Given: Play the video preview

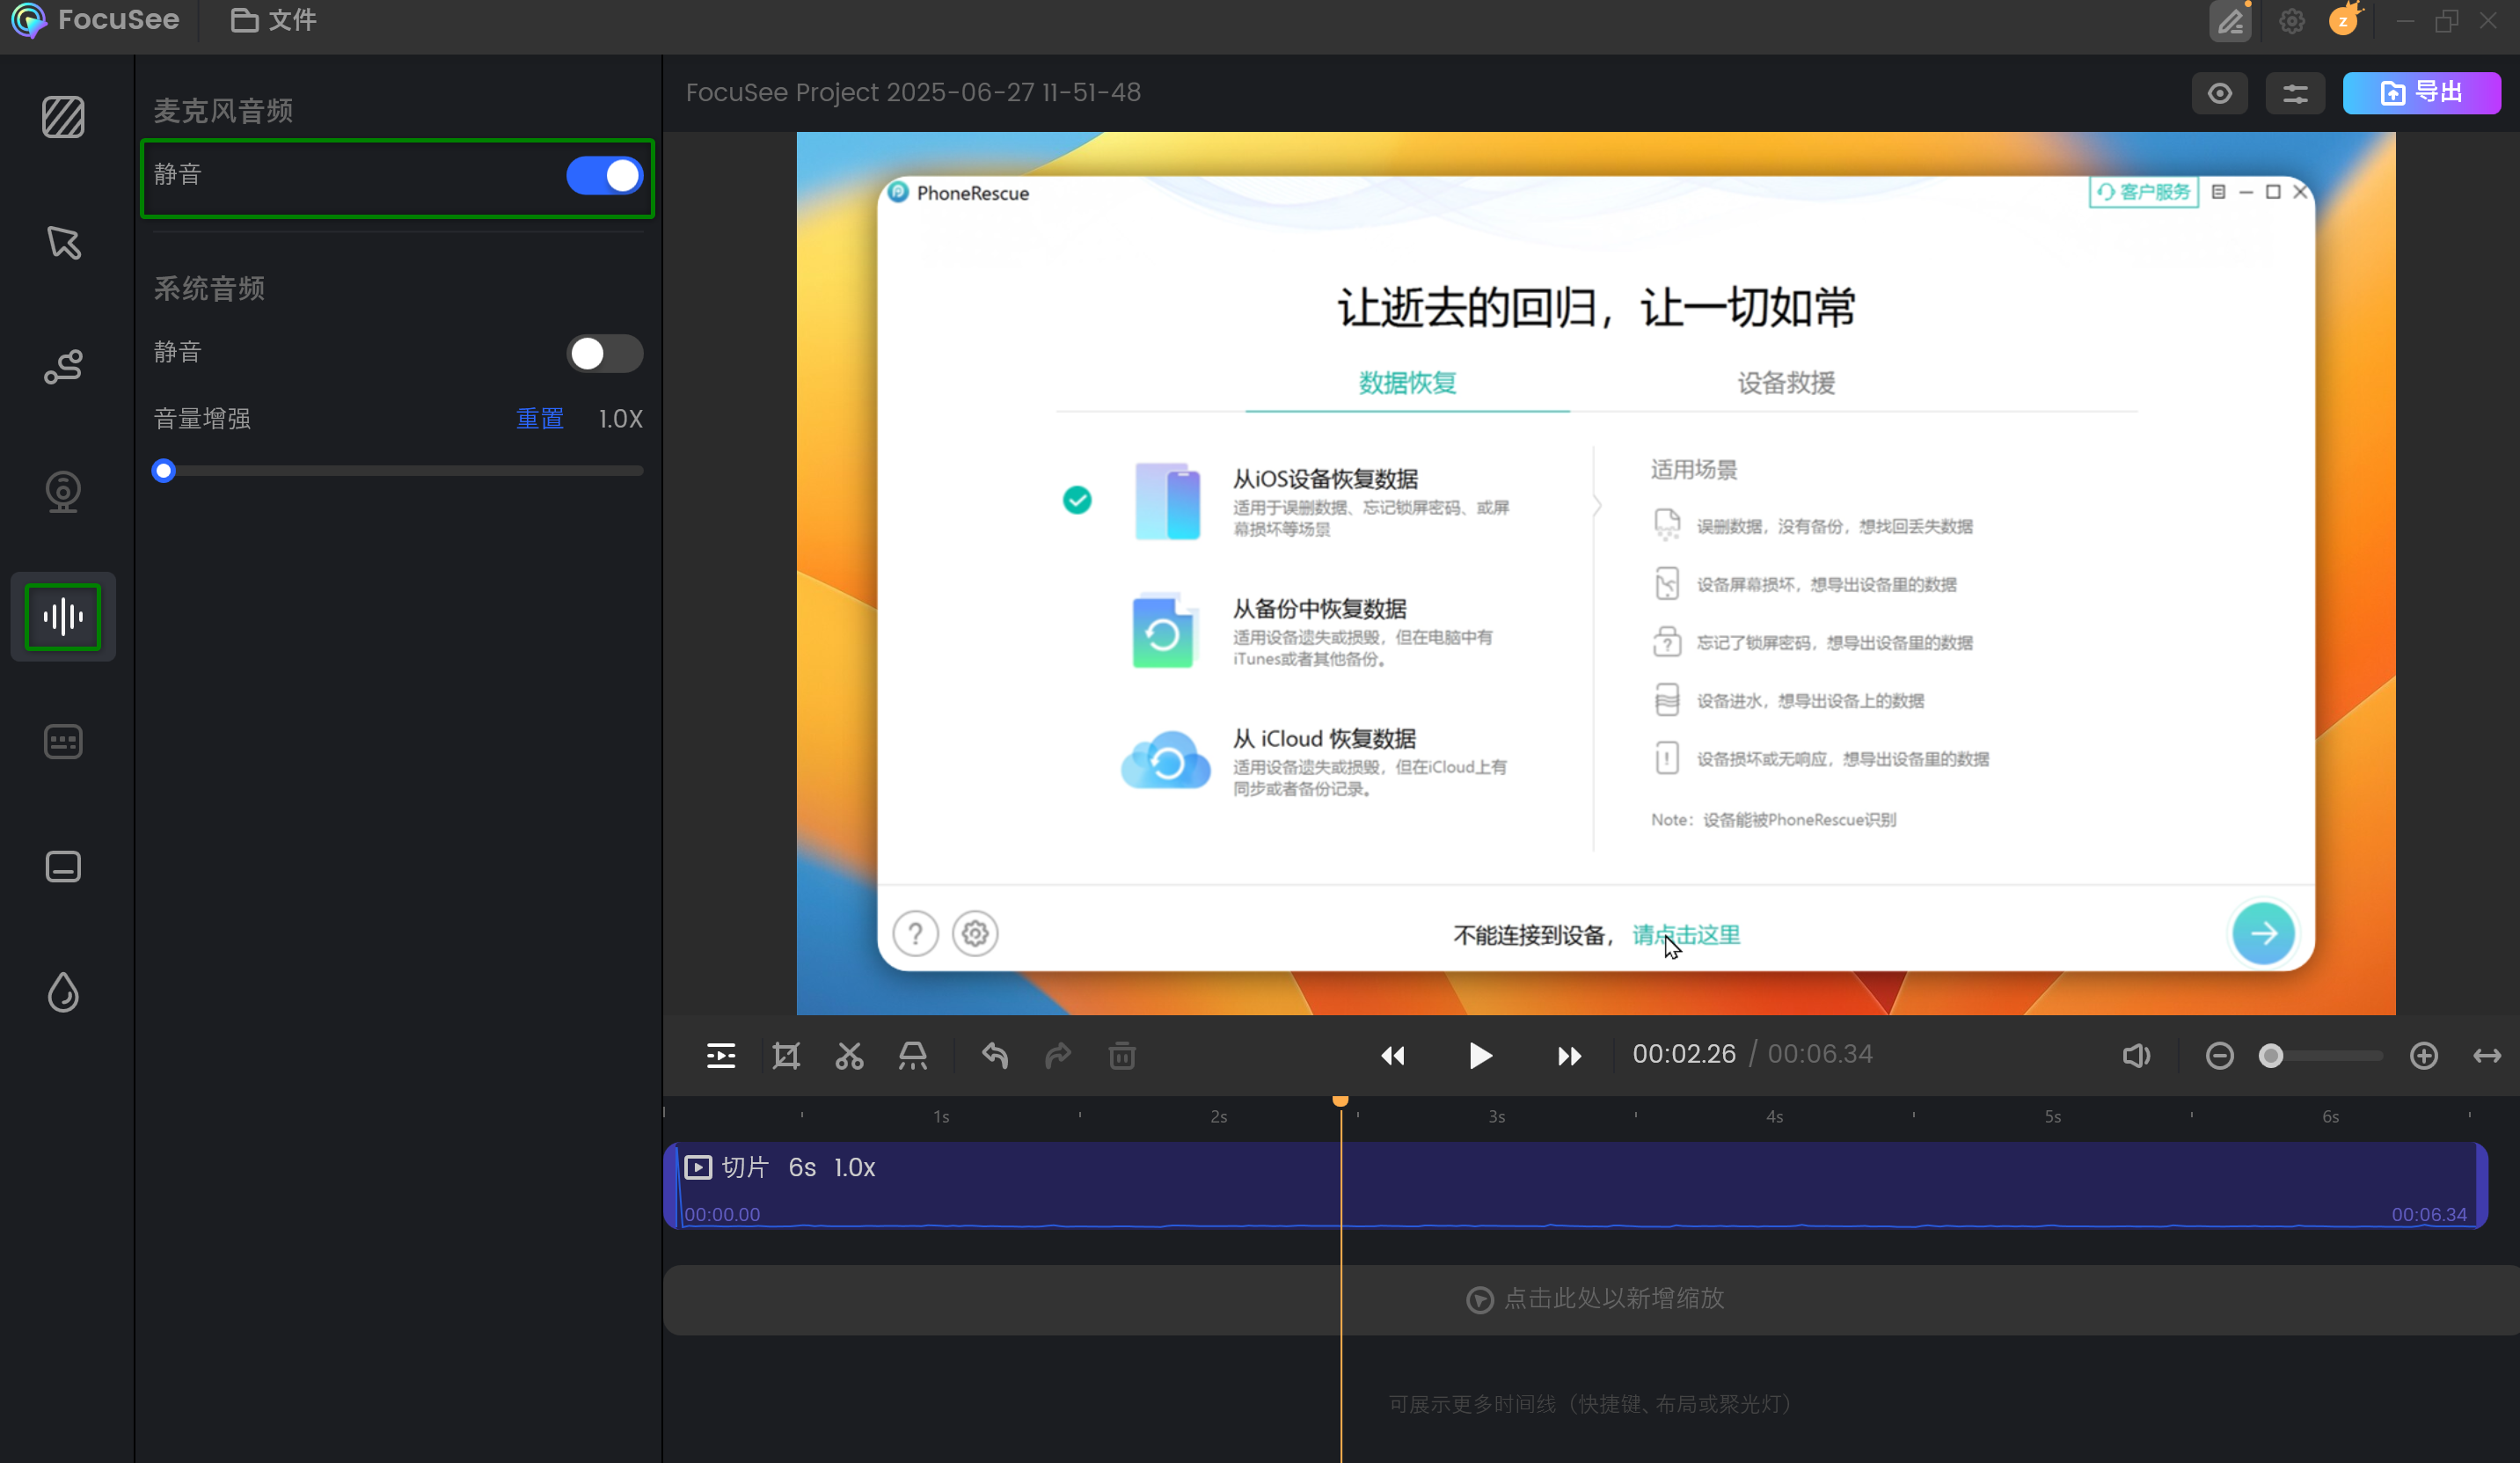Looking at the screenshot, I should click(1481, 1056).
